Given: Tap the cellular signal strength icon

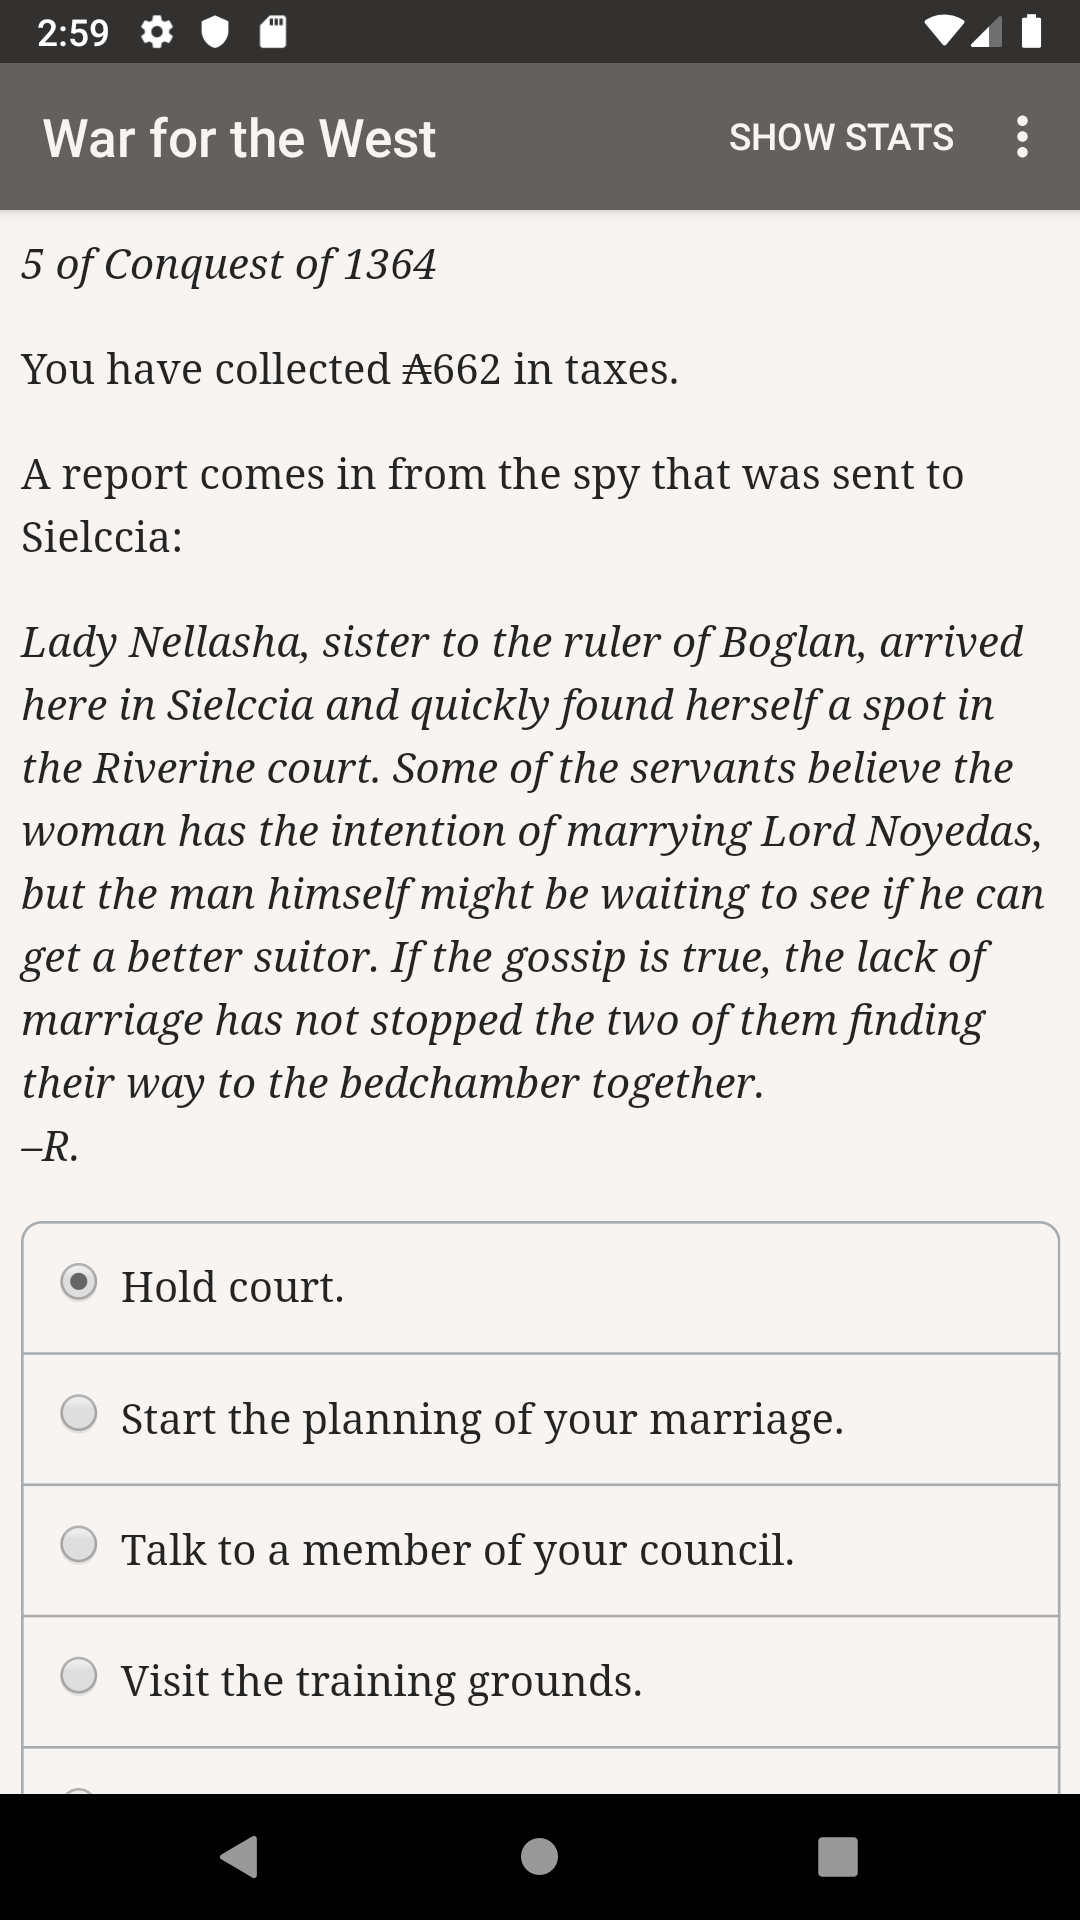Looking at the screenshot, I should [x=987, y=32].
